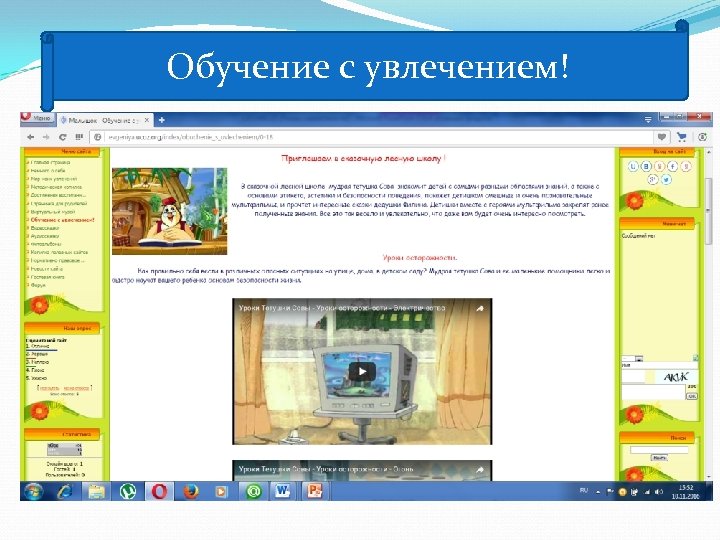Open a new tab with plus button
Screen dimensions: 720x540
162,120
